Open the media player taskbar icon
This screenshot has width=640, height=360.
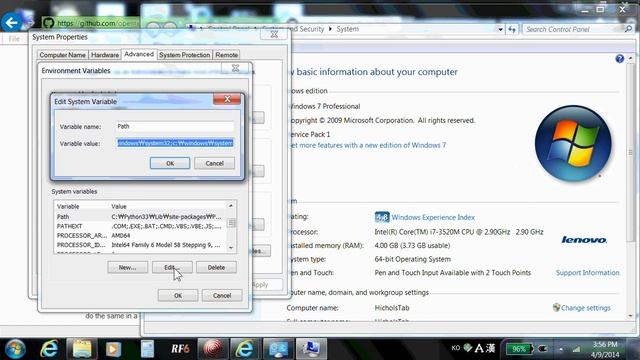pos(113,349)
